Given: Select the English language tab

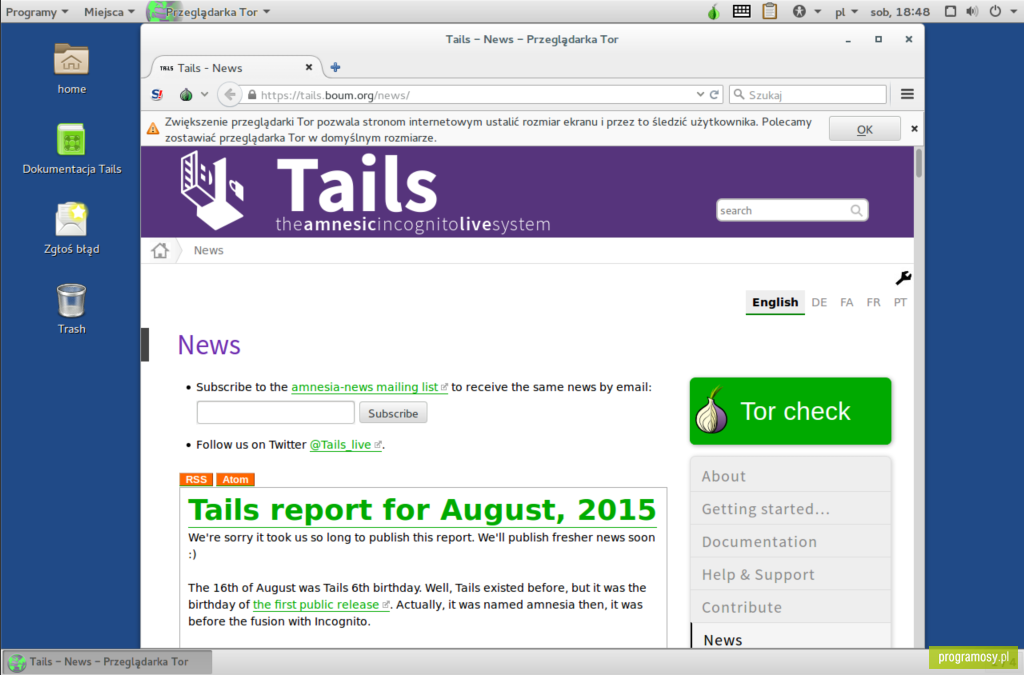Looking at the screenshot, I should [775, 302].
